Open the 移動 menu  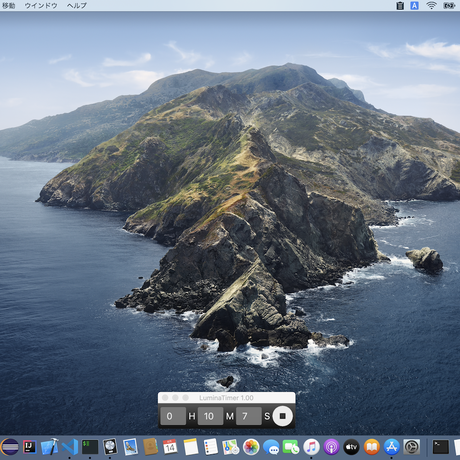pos(8,5)
